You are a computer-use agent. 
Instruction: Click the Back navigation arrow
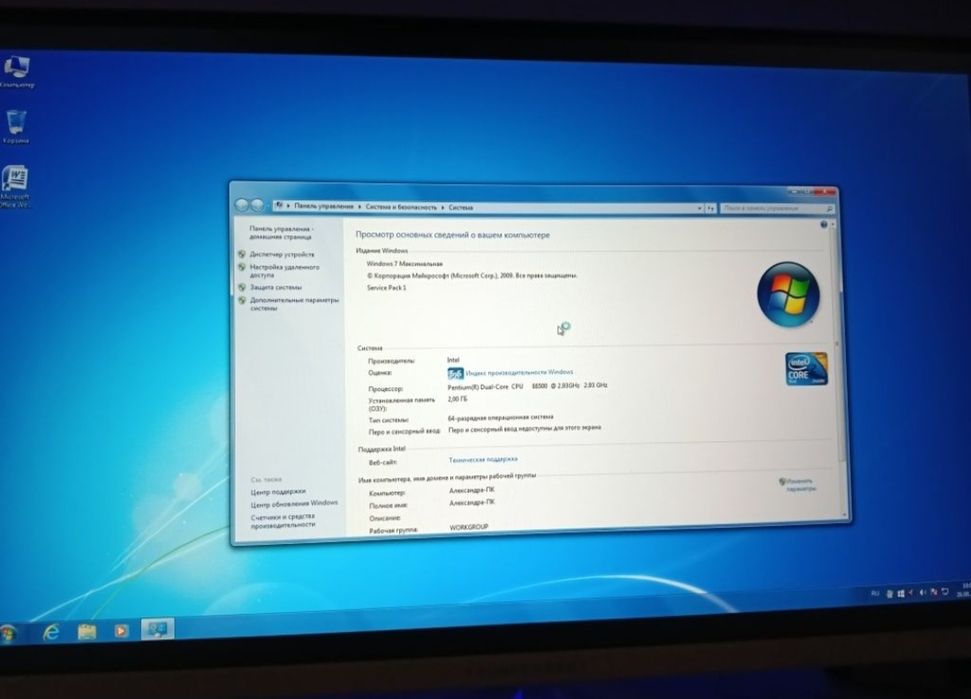click(x=242, y=204)
